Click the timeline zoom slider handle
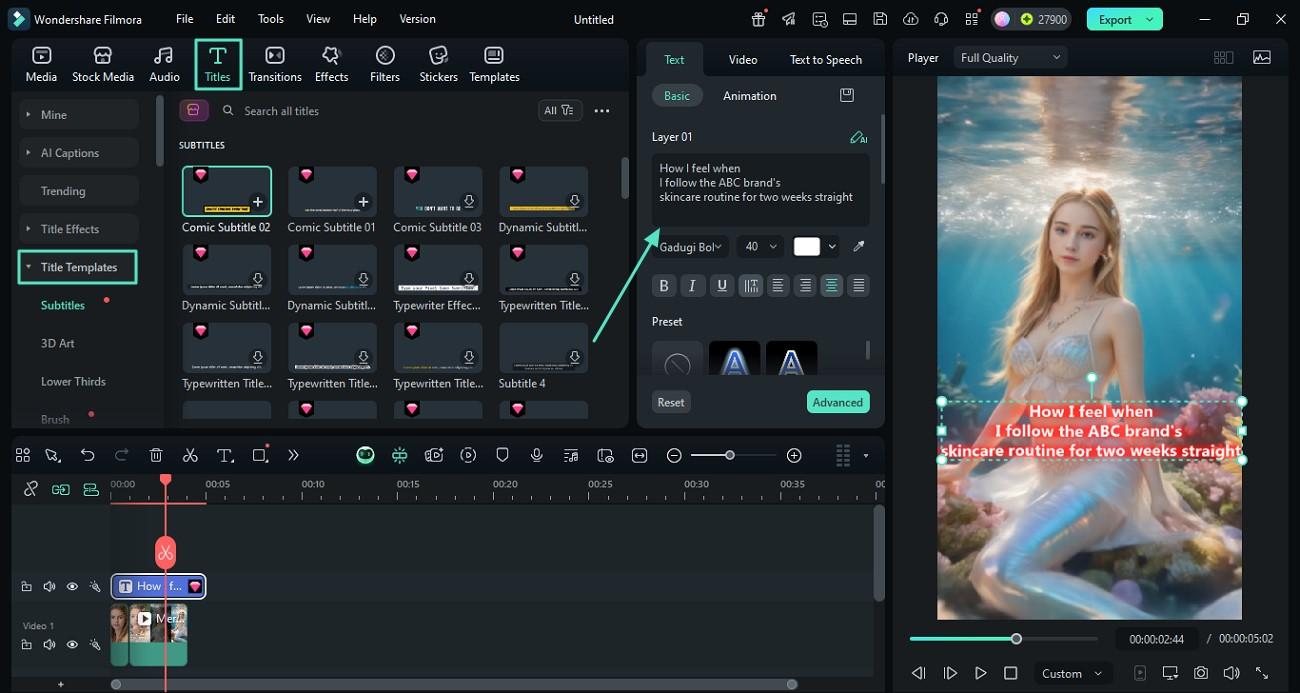 click(x=730, y=455)
